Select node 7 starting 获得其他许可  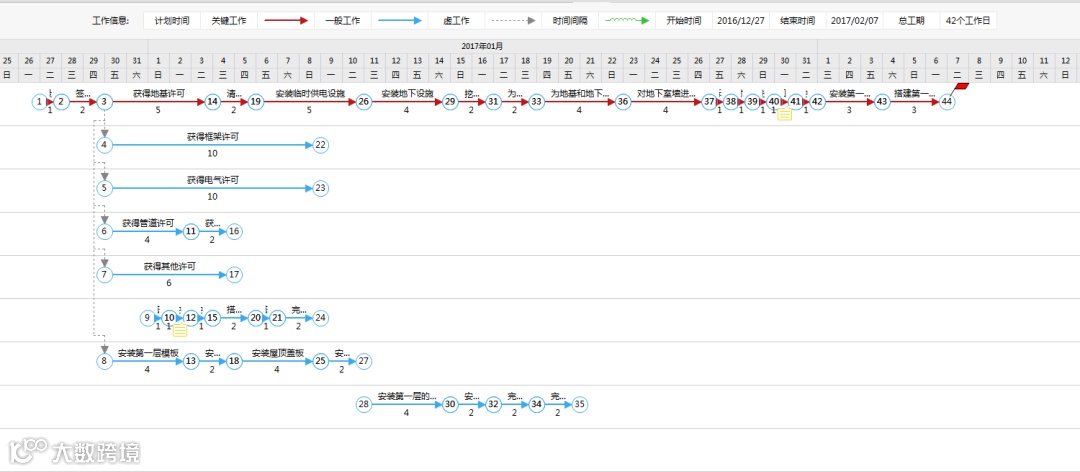104,275
